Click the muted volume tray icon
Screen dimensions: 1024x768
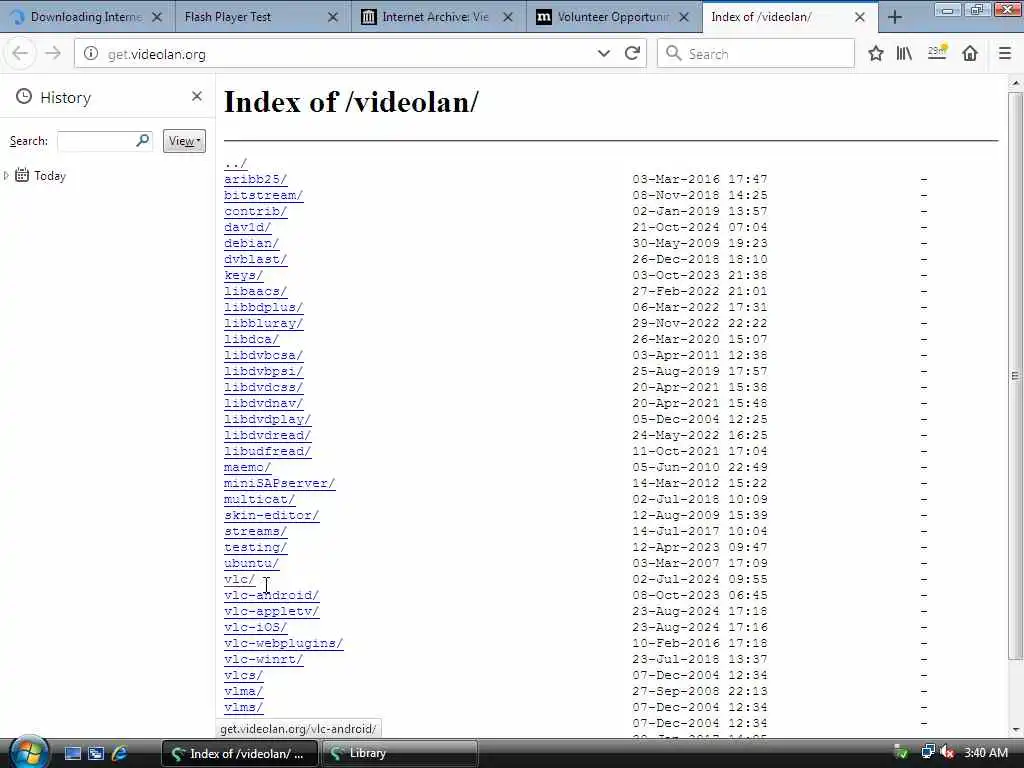[948, 753]
